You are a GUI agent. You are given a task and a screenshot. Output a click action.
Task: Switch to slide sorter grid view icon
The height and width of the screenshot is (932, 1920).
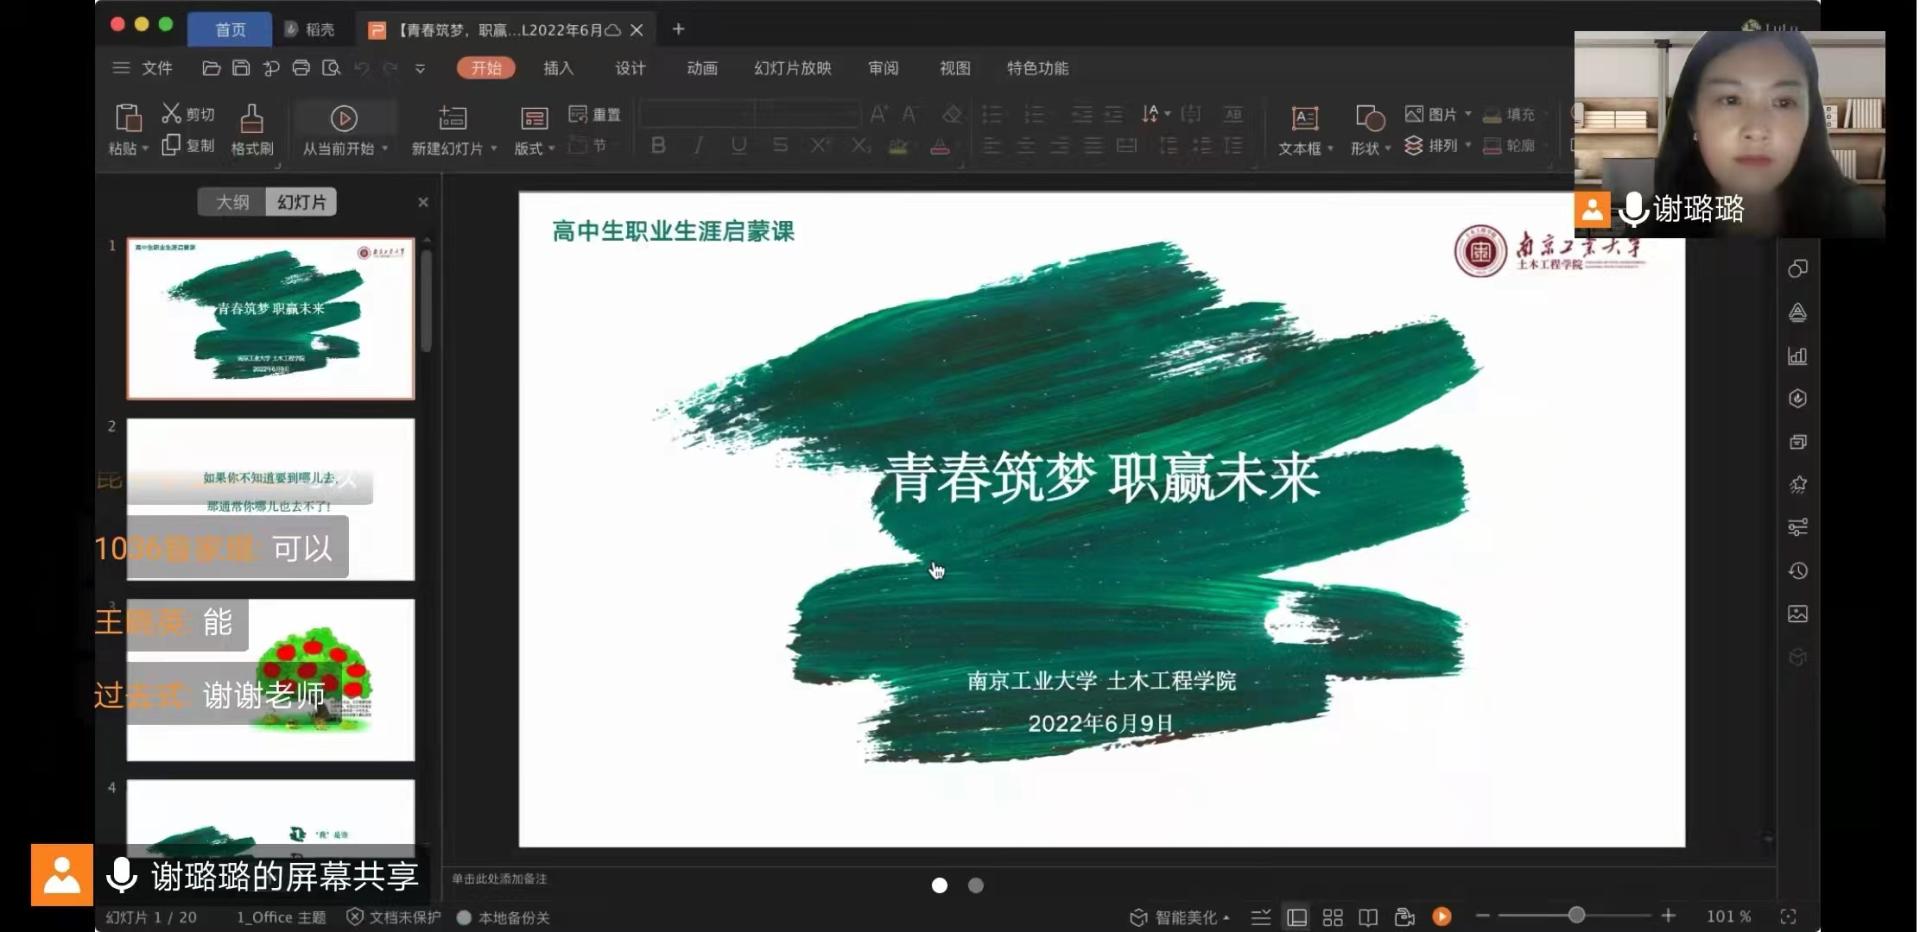click(x=1332, y=917)
